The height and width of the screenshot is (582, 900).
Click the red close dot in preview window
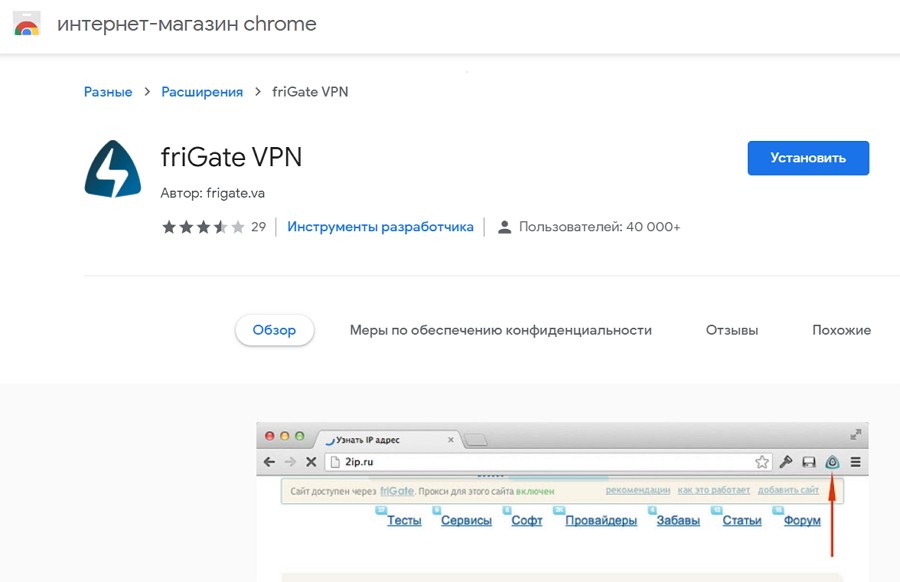[269, 436]
